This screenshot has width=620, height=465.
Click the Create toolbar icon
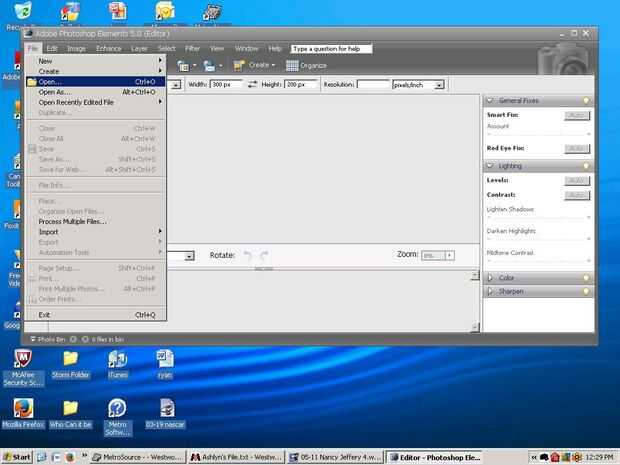click(239, 65)
